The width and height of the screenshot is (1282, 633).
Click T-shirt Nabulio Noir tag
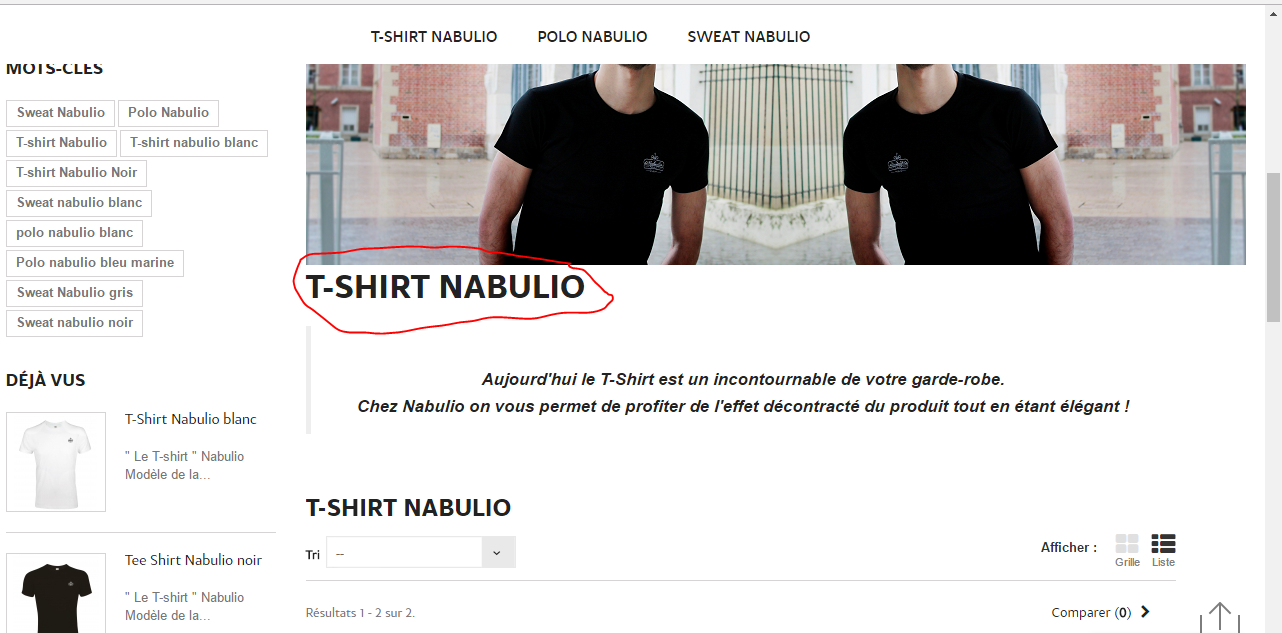click(77, 173)
